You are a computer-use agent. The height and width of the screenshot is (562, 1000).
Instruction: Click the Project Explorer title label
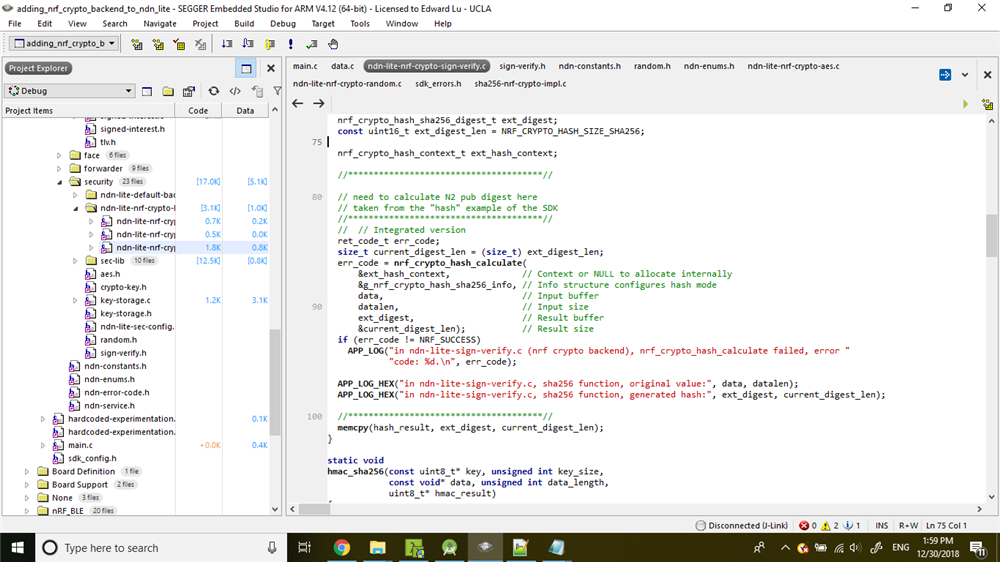[38, 68]
